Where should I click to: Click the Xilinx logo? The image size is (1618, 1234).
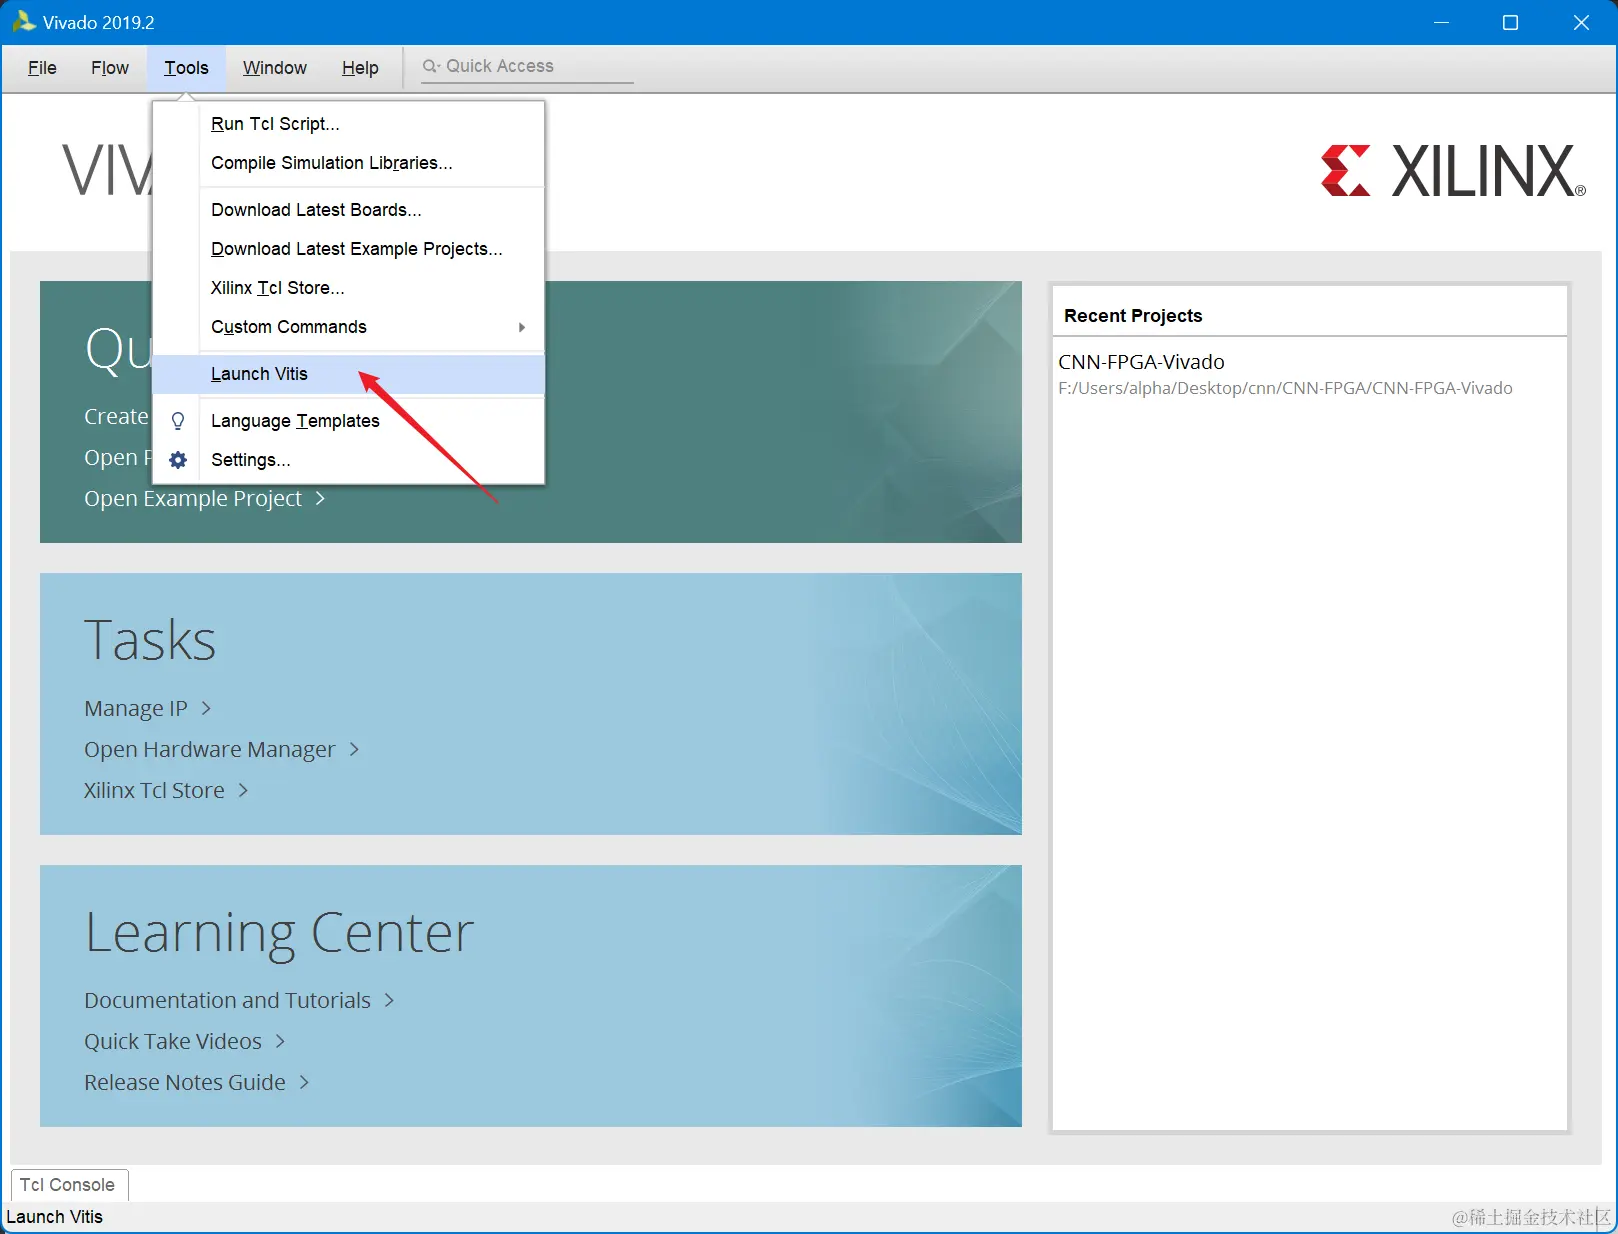(1453, 170)
